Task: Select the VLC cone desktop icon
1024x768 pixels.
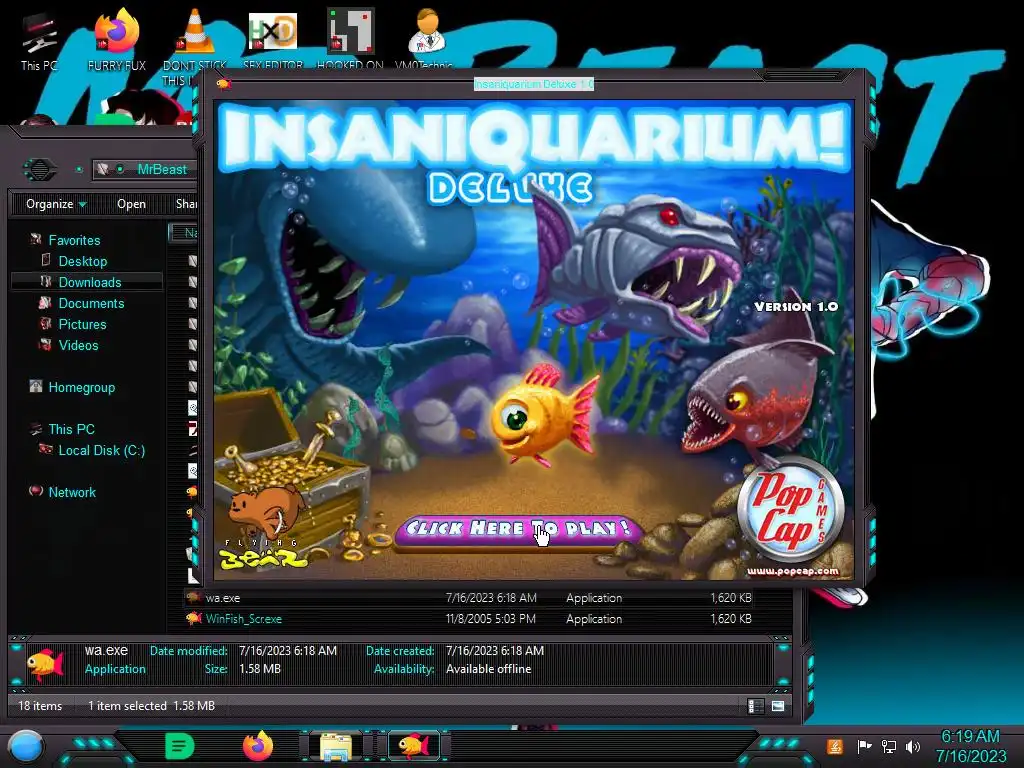Action: 195,47
